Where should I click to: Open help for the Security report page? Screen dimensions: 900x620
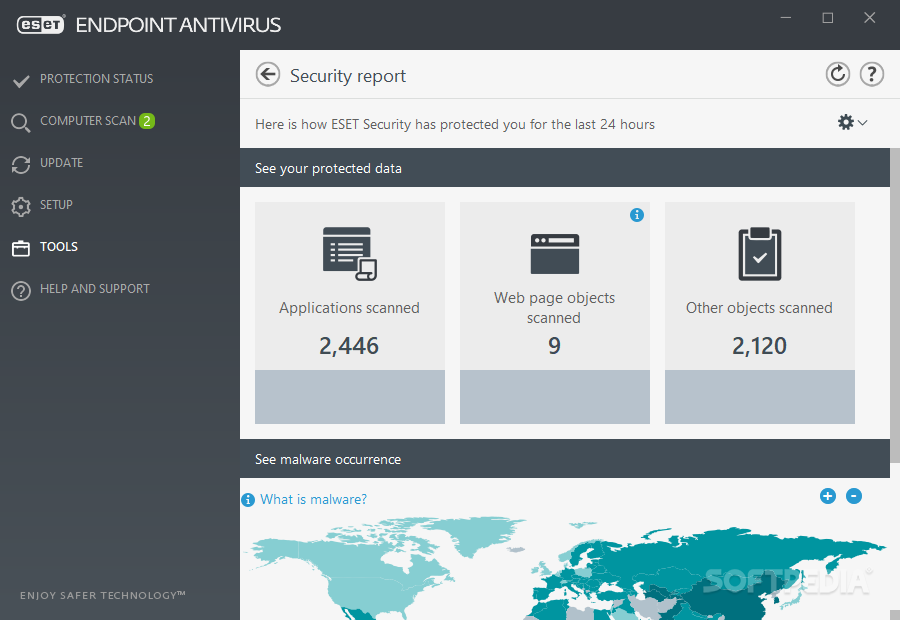(871, 75)
